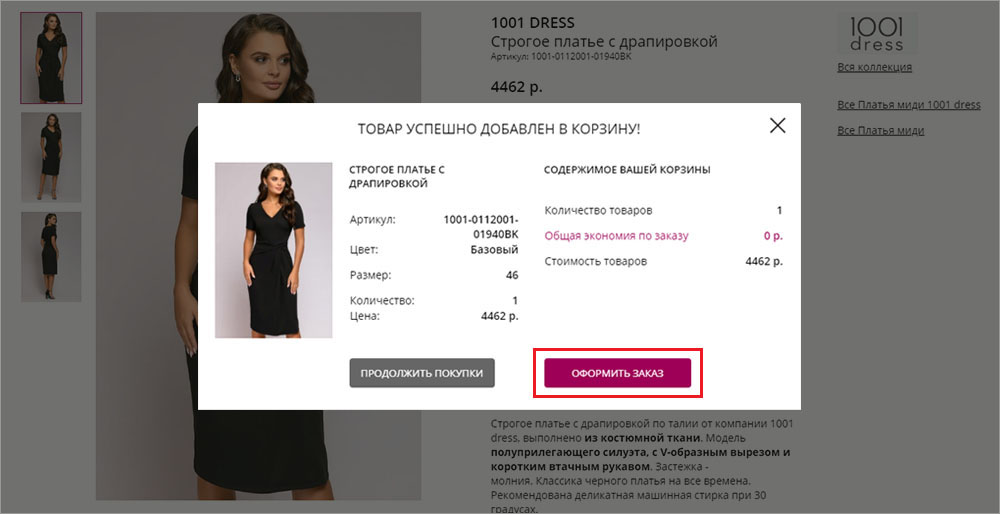
Task: Click the Оформить заказ button
Action: click(x=617, y=373)
